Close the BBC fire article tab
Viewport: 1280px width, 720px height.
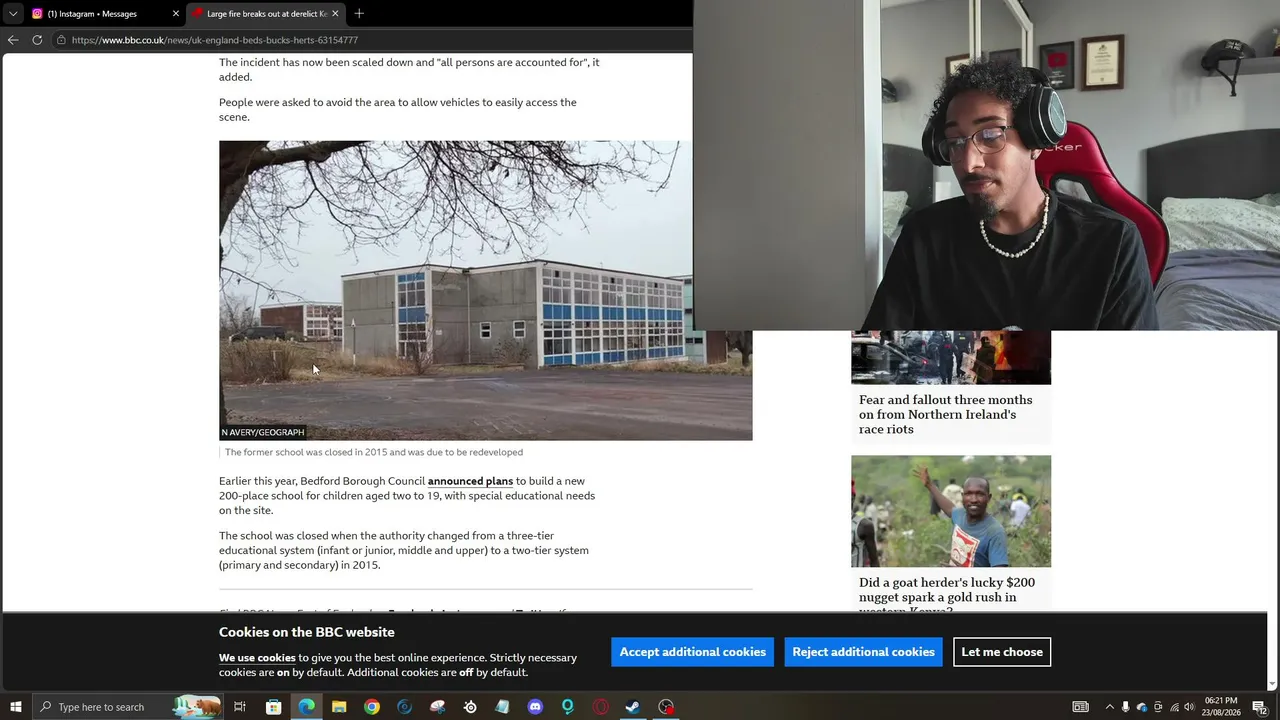pos(335,14)
